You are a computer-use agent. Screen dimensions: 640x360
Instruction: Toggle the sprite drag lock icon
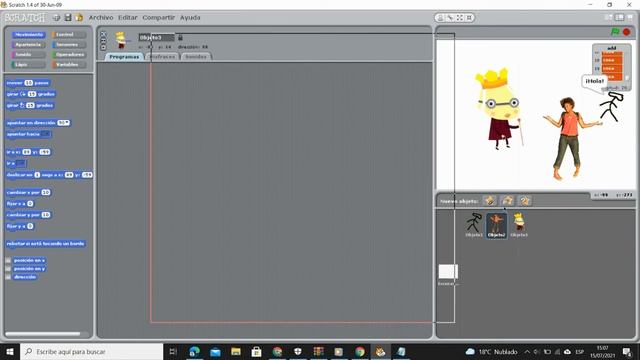point(180,38)
